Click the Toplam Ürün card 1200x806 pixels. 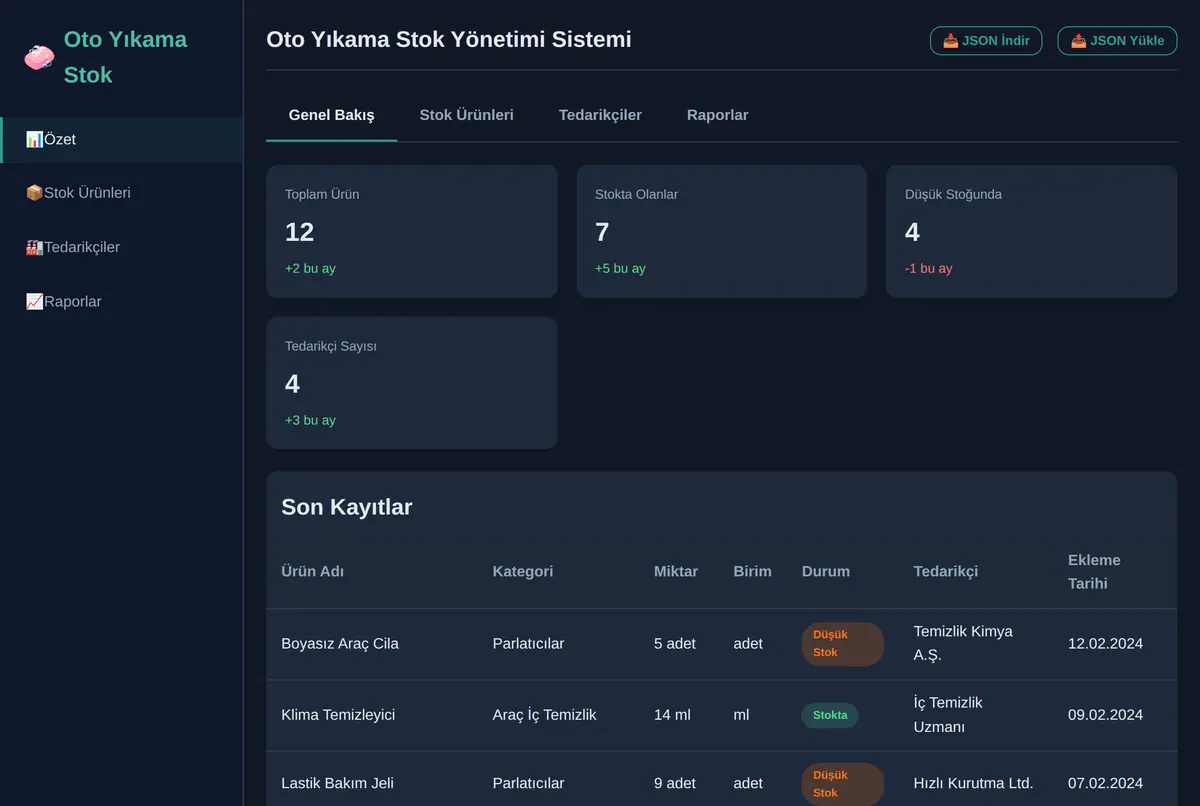[x=411, y=231]
